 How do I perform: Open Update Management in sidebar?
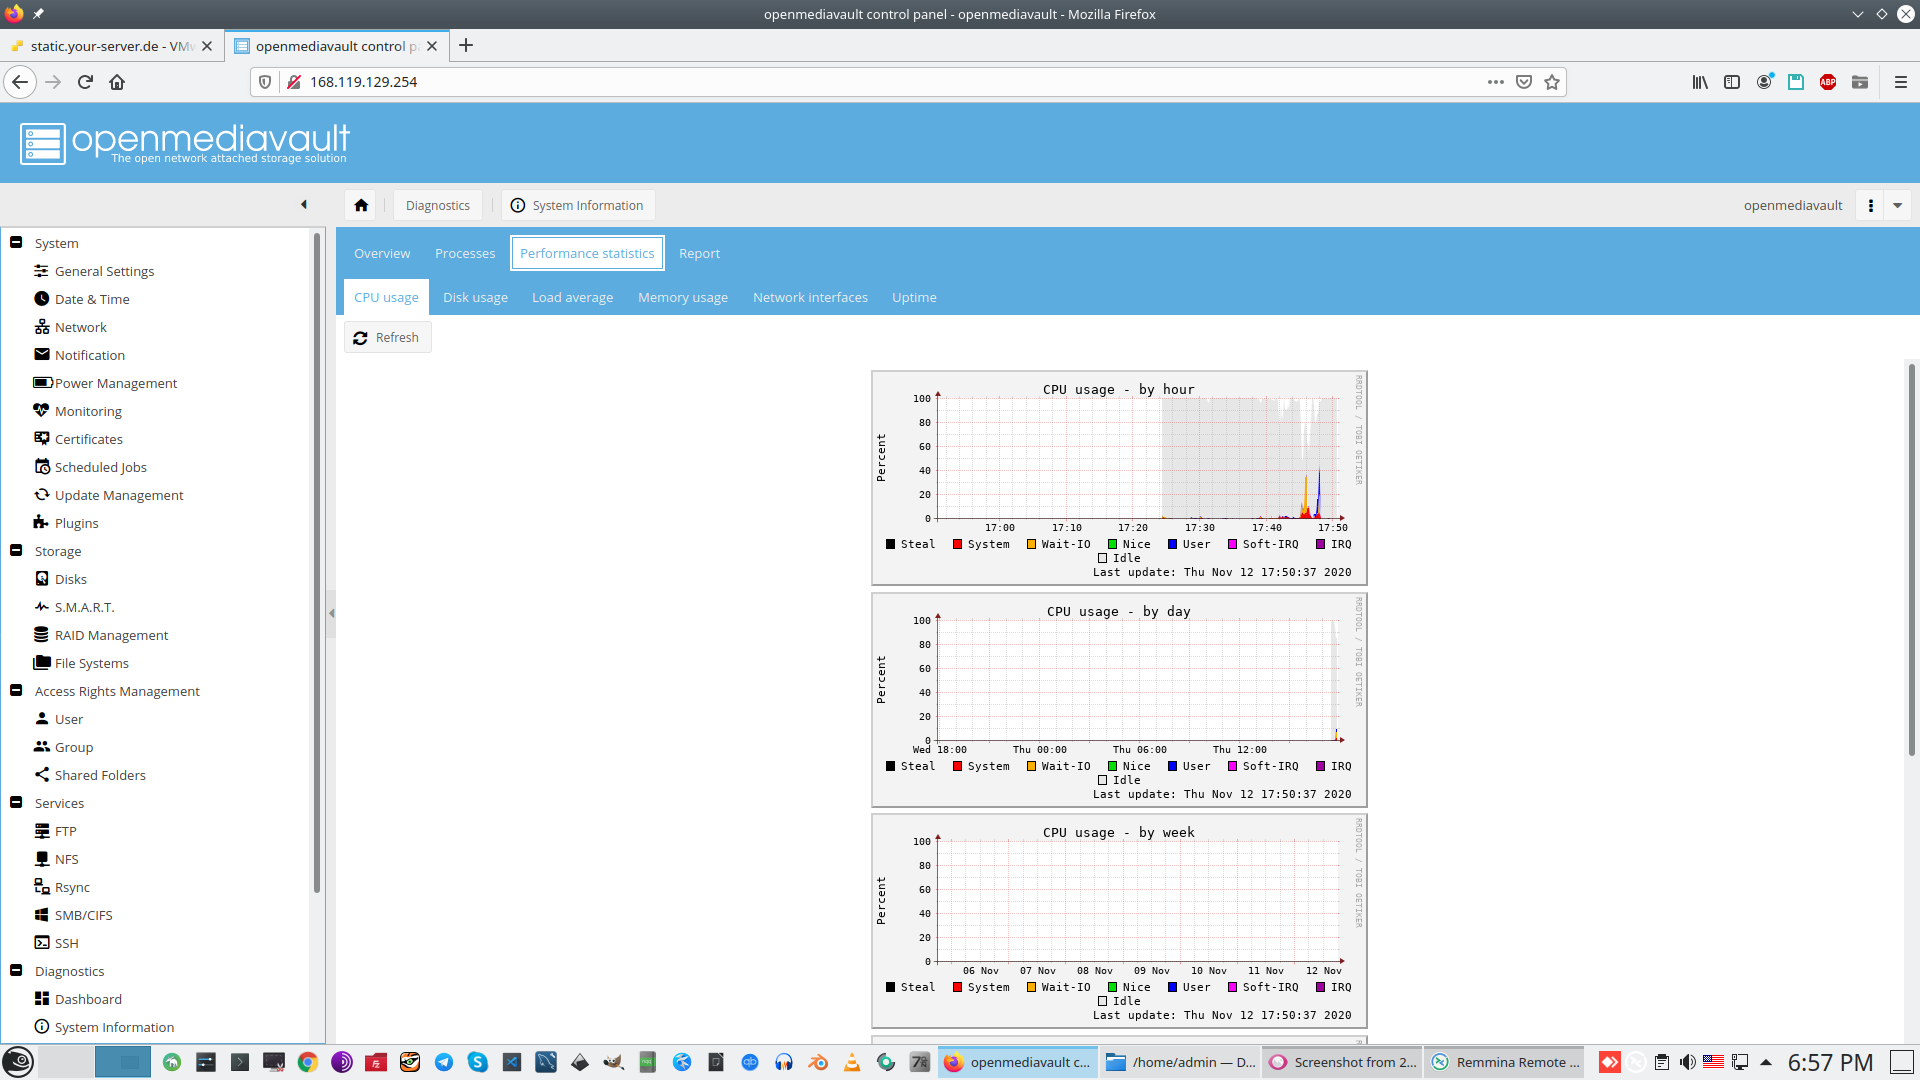pyautogui.click(x=119, y=495)
